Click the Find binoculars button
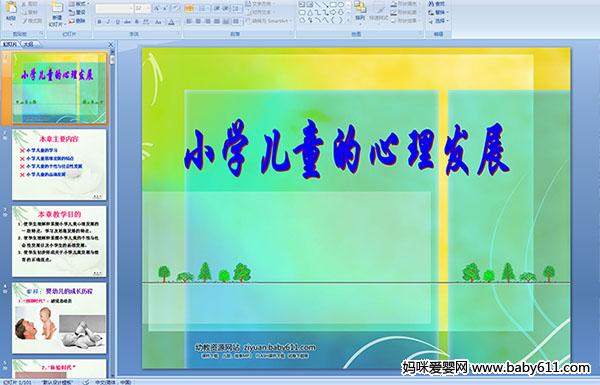The width and height of the screenshot is (600, 385). point(437,4)
